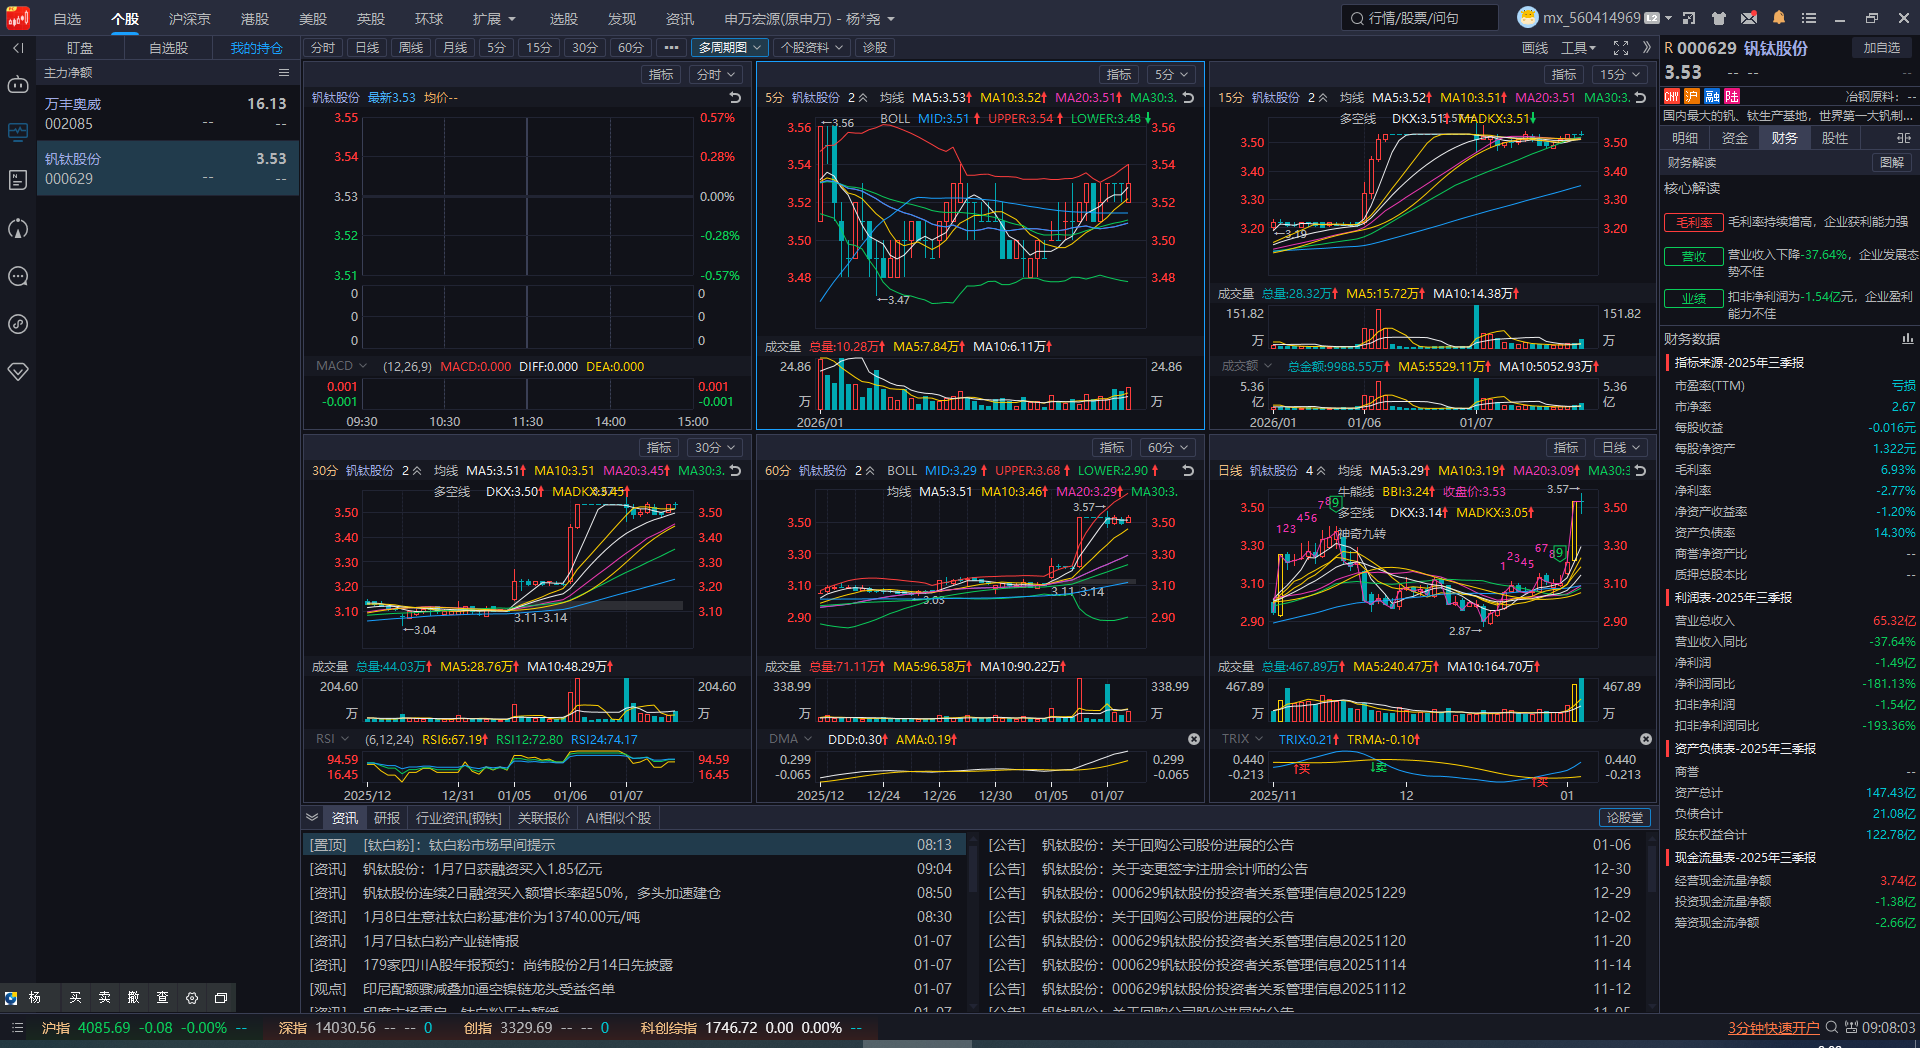
Task: Collapse the left sidebar with the arrow icon
Action: (18, 48)
